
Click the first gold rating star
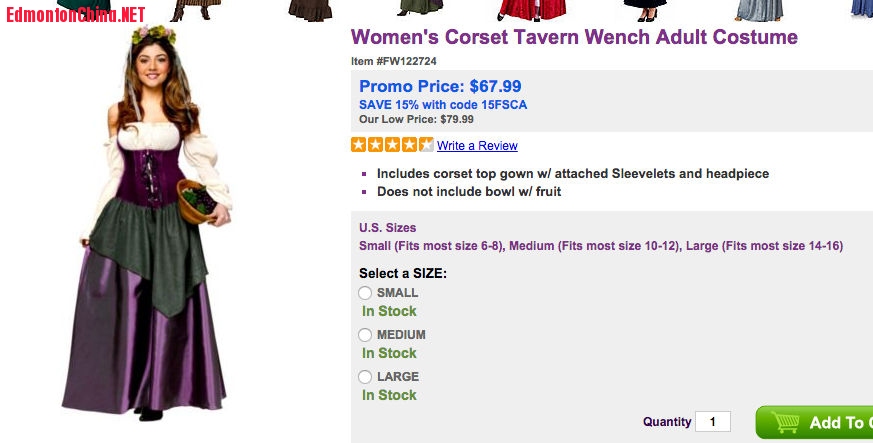click(358, 145)
